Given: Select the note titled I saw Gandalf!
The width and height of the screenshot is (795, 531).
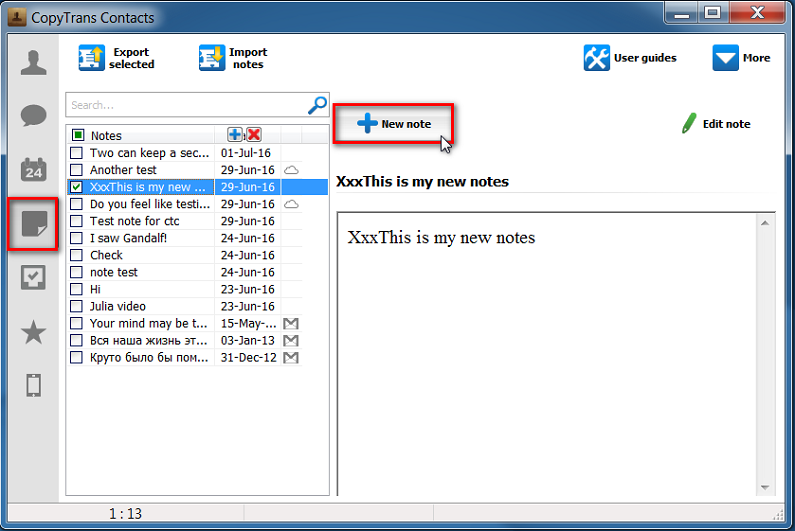Looking at the screenshot, I should click(x=128, y=238).
